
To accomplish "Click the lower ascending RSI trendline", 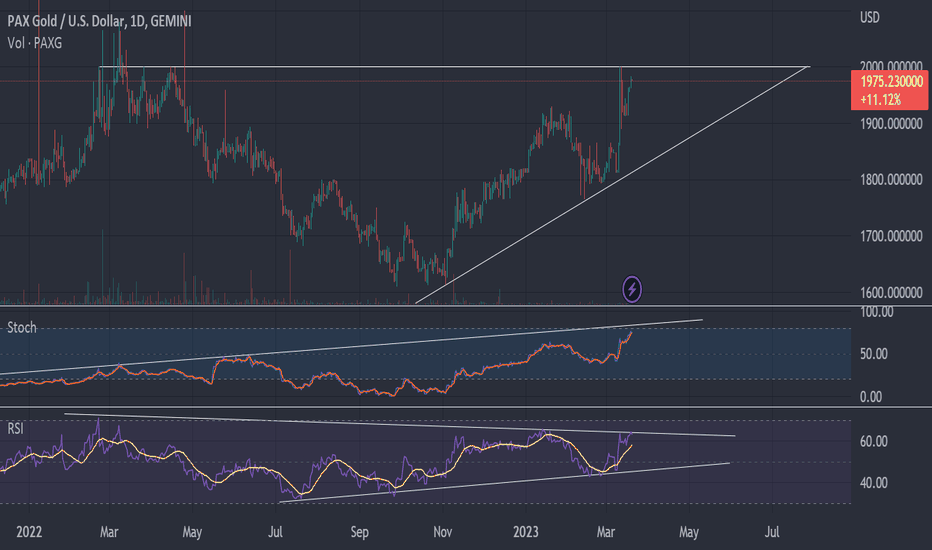I will [500, 483].
